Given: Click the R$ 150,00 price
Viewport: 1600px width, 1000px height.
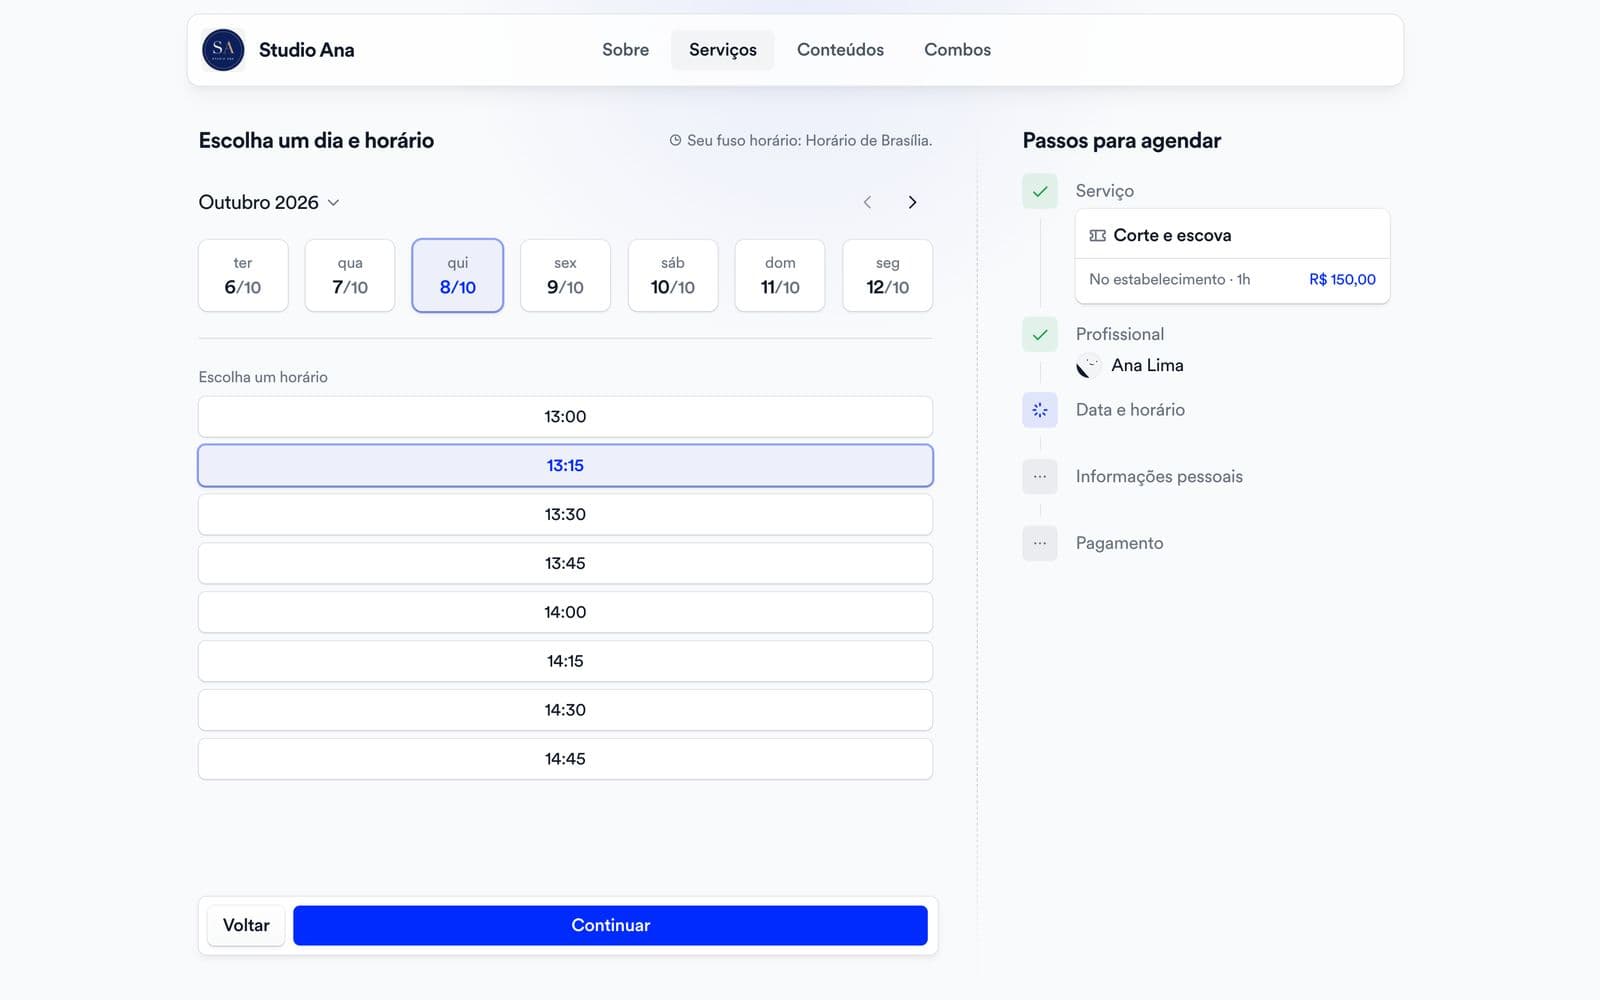Looking at the screenshot, I should tap(1342, 280).
